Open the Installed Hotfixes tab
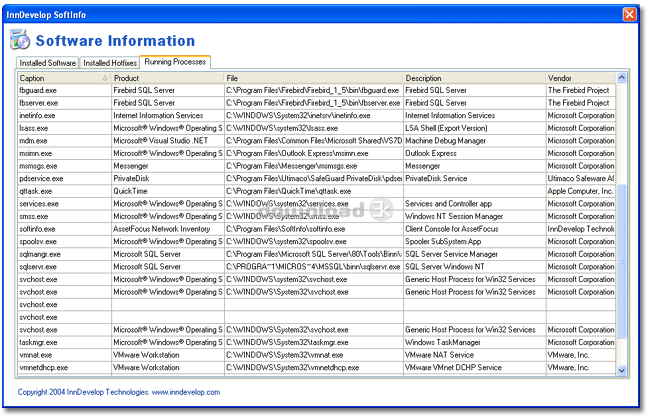The height and width of the screenshot is (419, 652). pyautogui.click(x=110, y=63)
